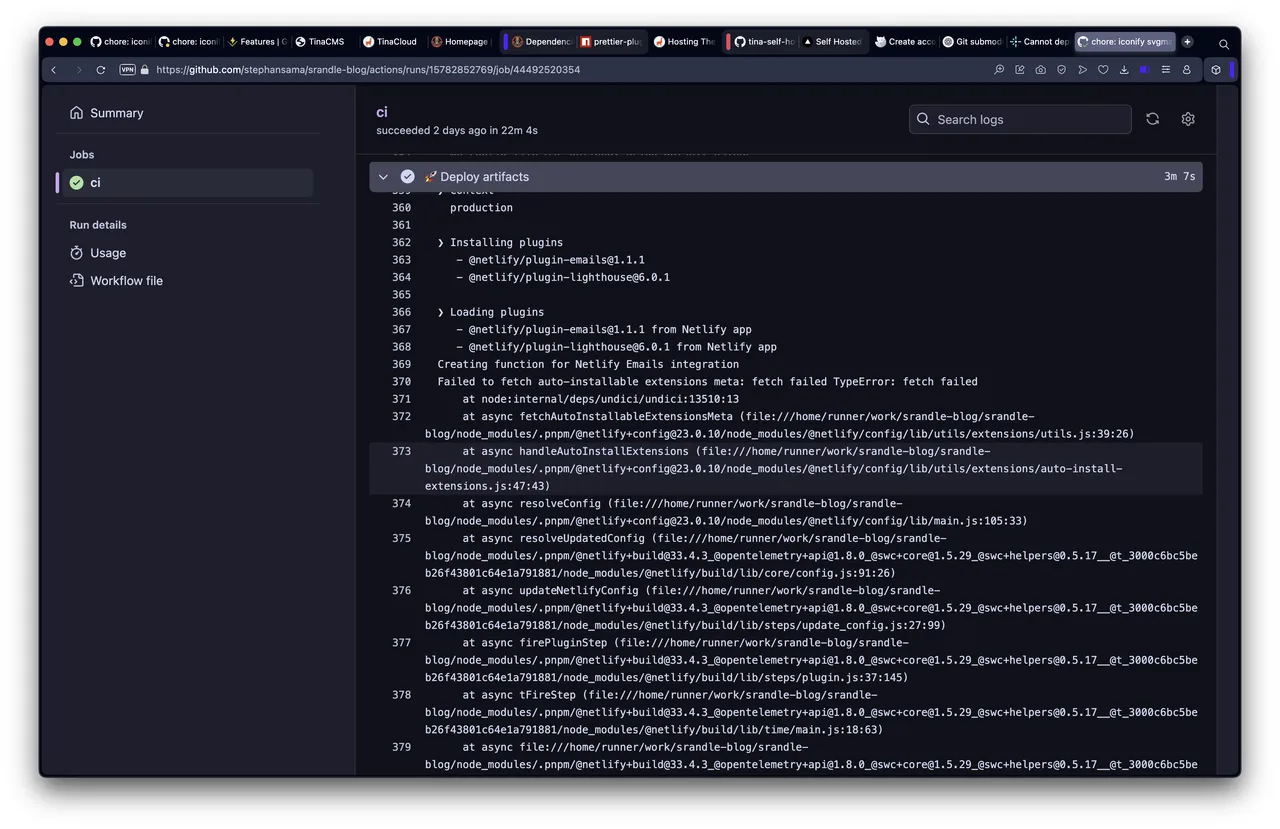The image size is (1280, 829).
Task: Switch to the Hosting The tab
Action: [x=684, y=42]
